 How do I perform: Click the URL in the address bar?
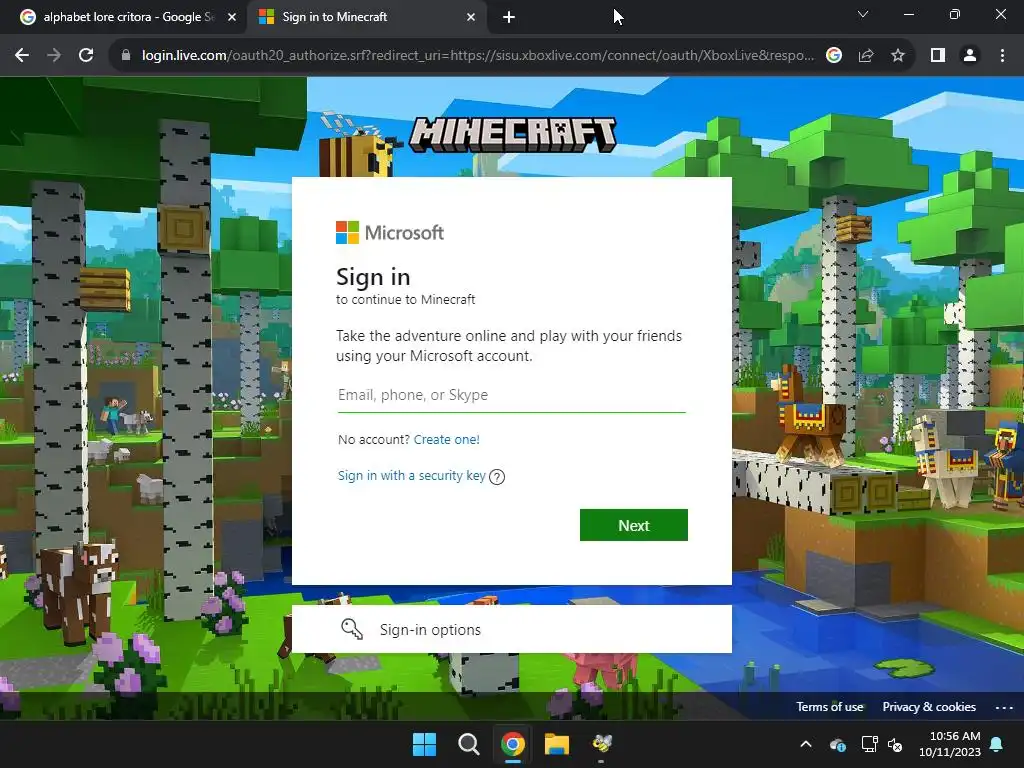click(478, 56)
